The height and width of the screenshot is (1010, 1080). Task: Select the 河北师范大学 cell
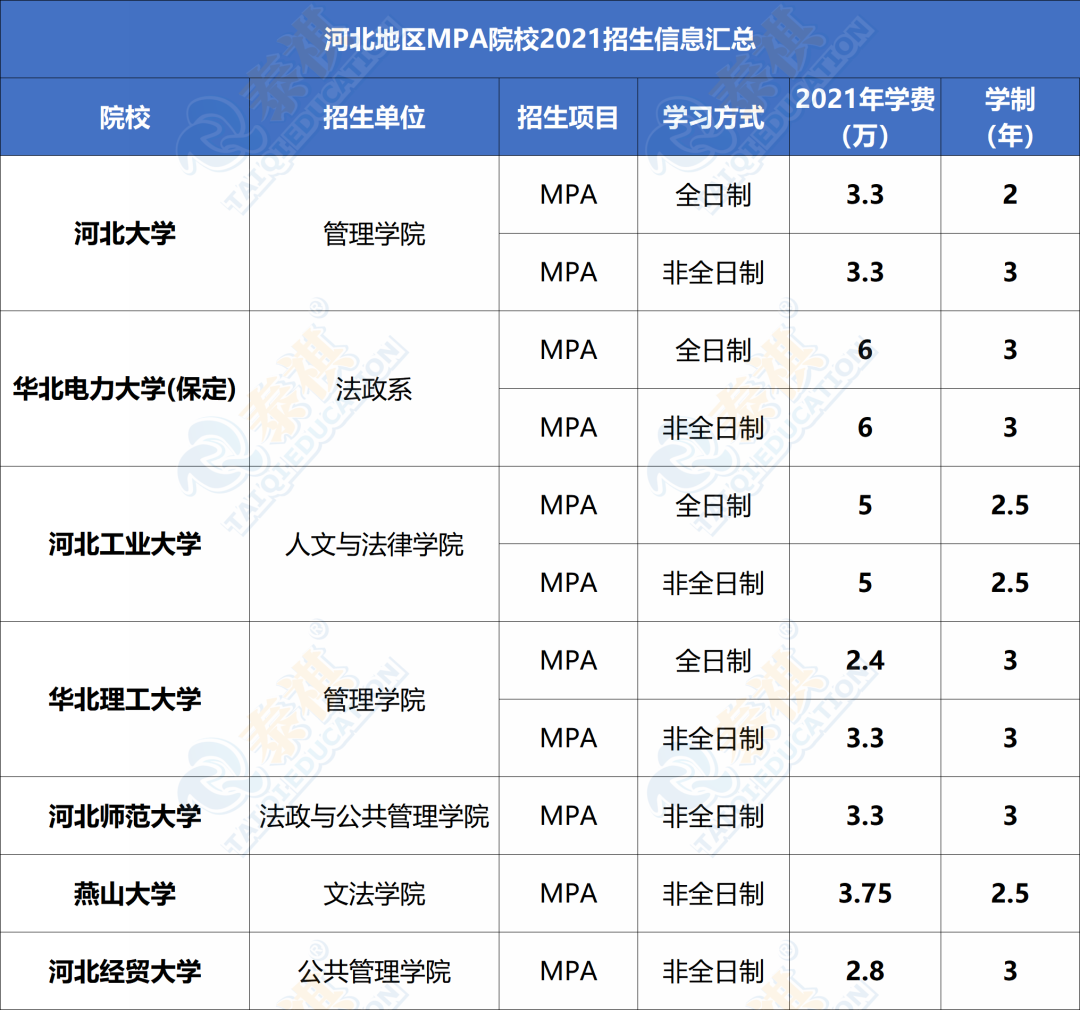tap(125, 816)
